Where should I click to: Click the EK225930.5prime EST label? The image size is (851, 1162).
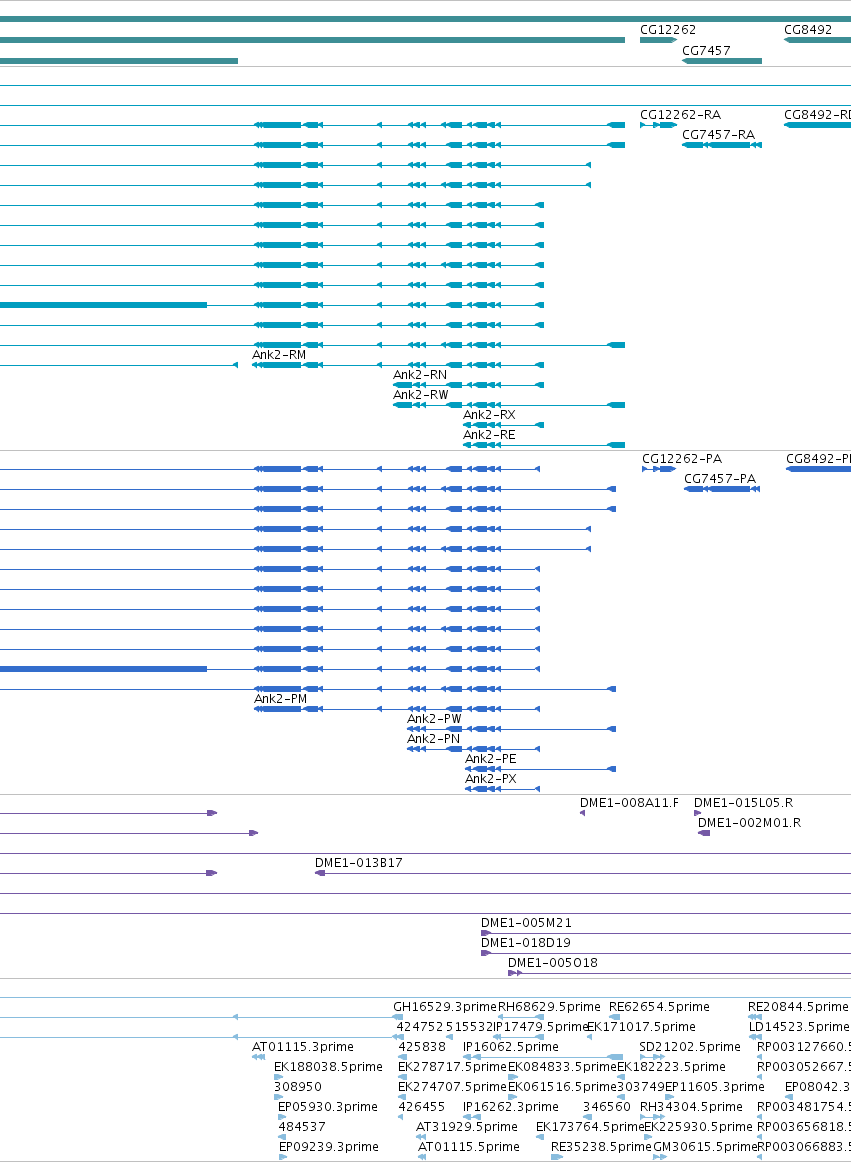click(x=698, y=1127)
